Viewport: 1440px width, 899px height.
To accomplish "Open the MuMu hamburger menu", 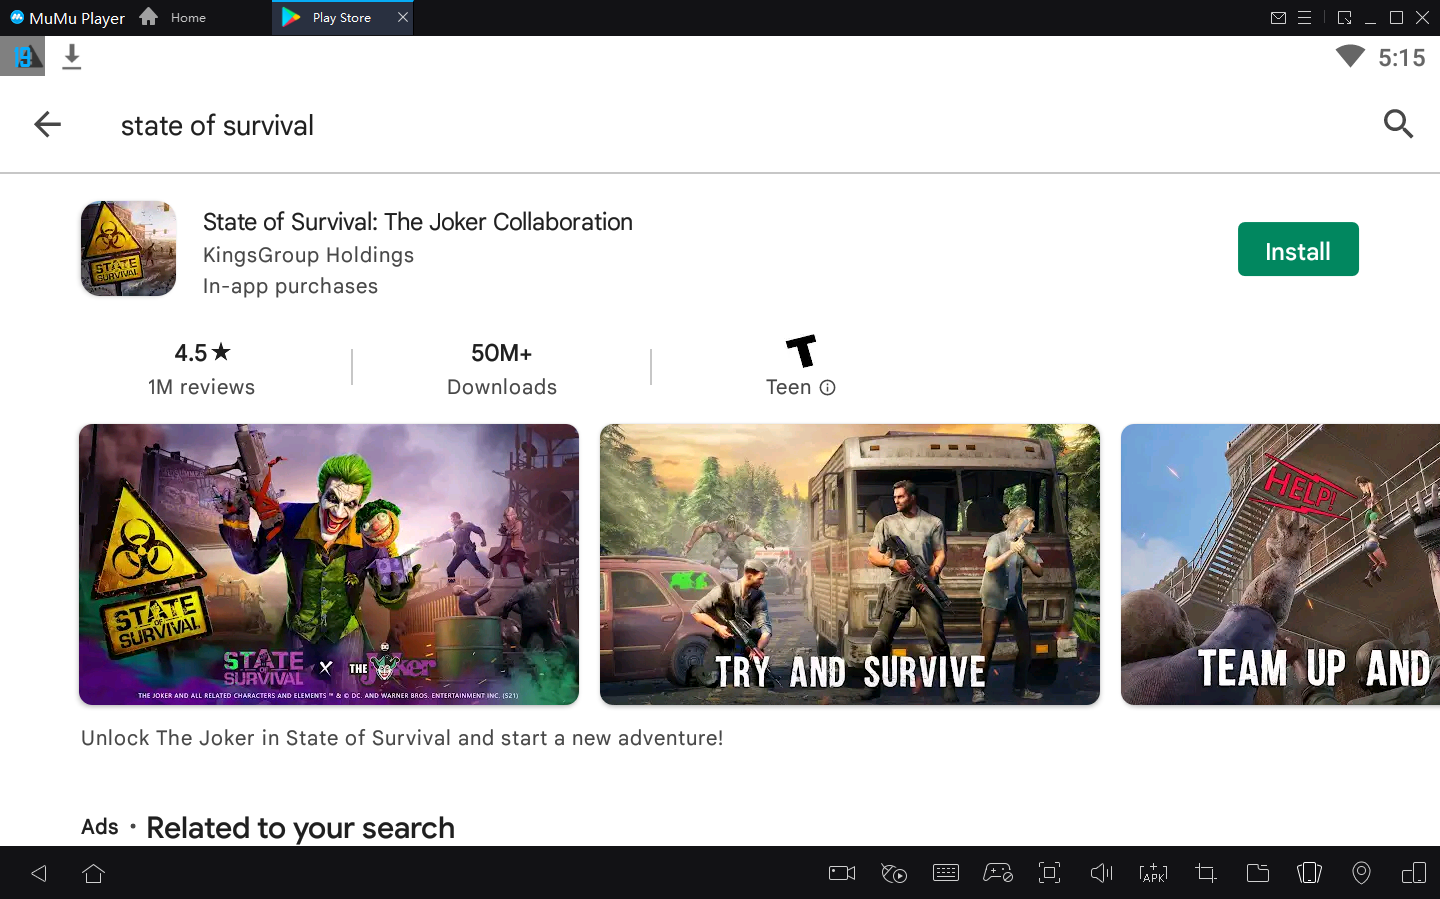I will click(1304, 18).
